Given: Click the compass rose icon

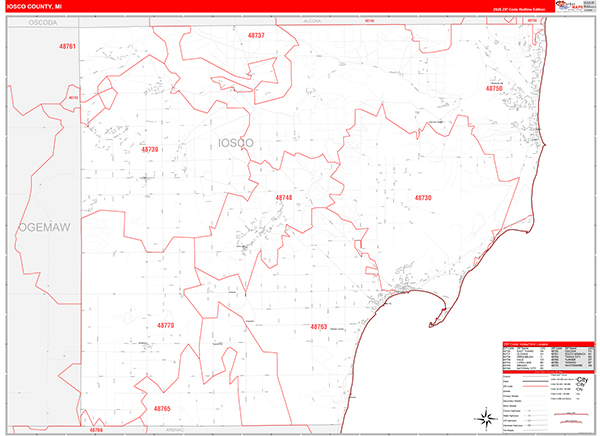Looking at the screenshot, I should click(x=486, y=418).
